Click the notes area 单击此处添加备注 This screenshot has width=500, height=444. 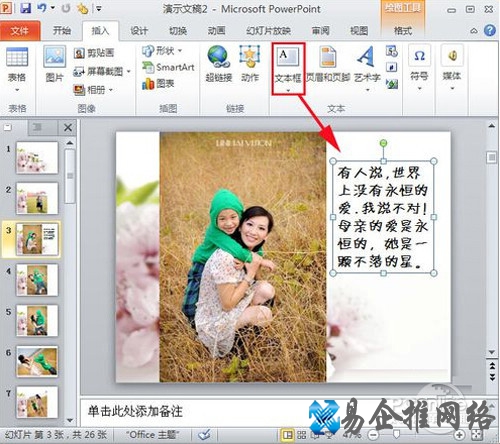tap(135, 411)
